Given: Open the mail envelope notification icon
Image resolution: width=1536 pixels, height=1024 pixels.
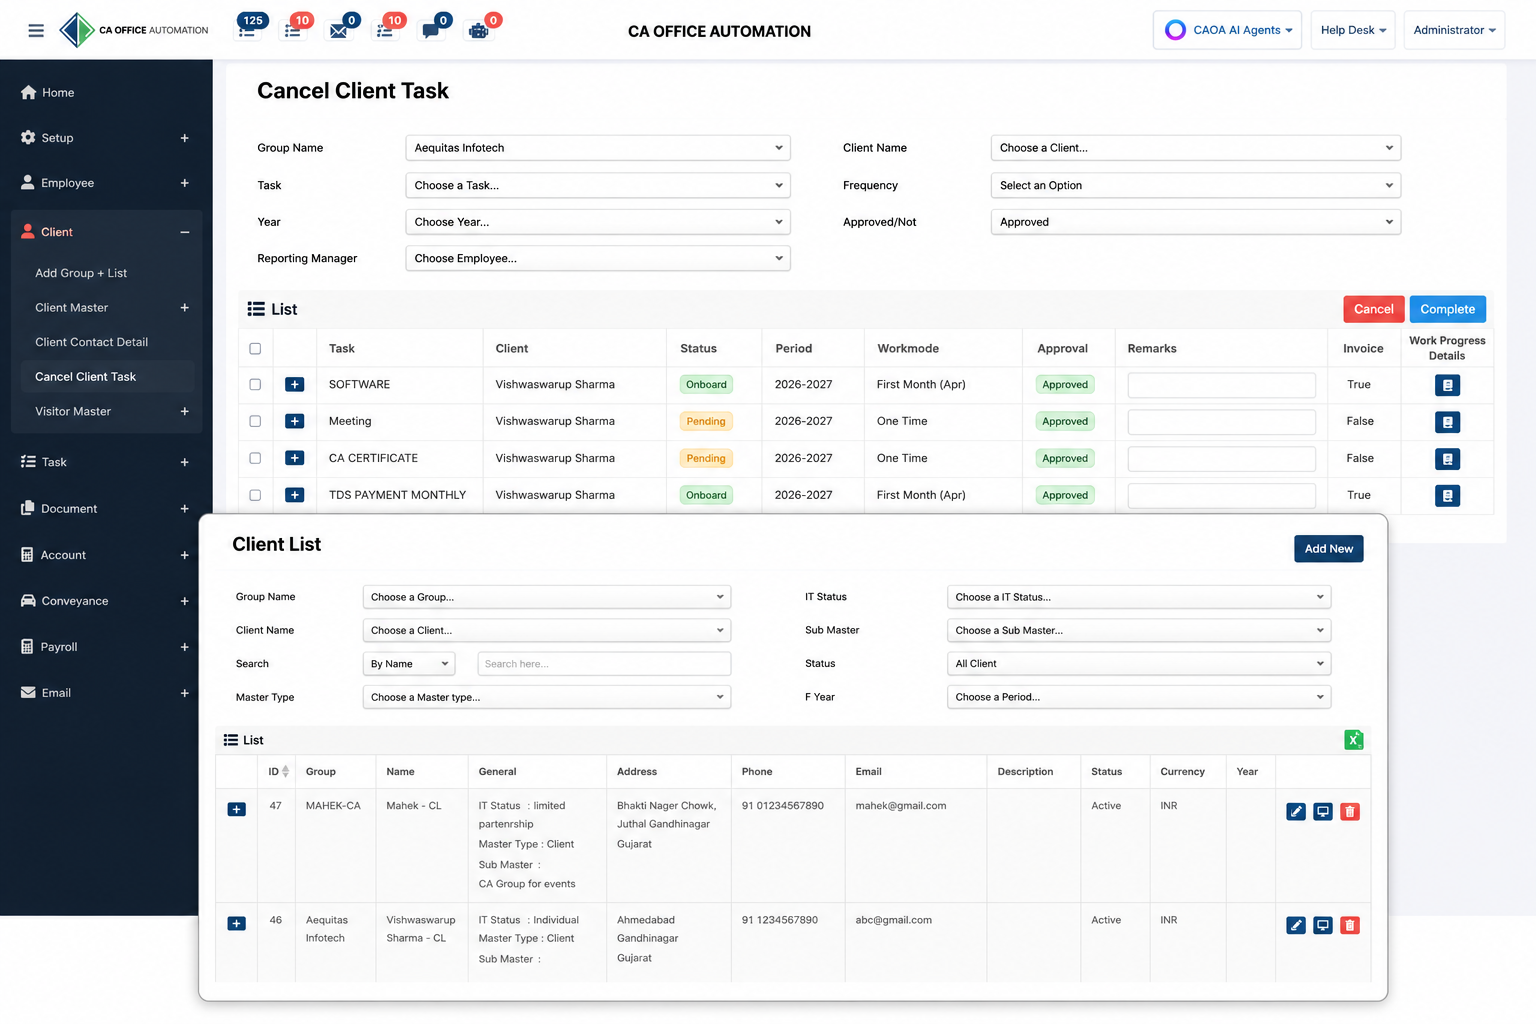Looking at the screenshot, I should (339, 31).
